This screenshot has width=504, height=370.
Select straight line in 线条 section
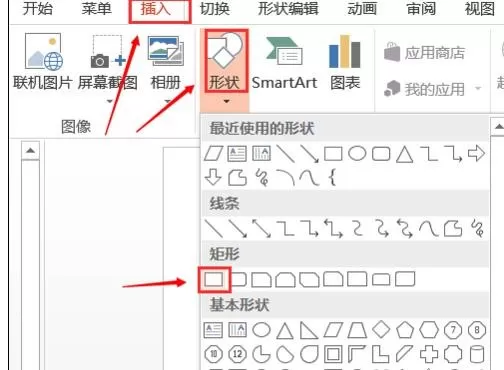(214, 229)
